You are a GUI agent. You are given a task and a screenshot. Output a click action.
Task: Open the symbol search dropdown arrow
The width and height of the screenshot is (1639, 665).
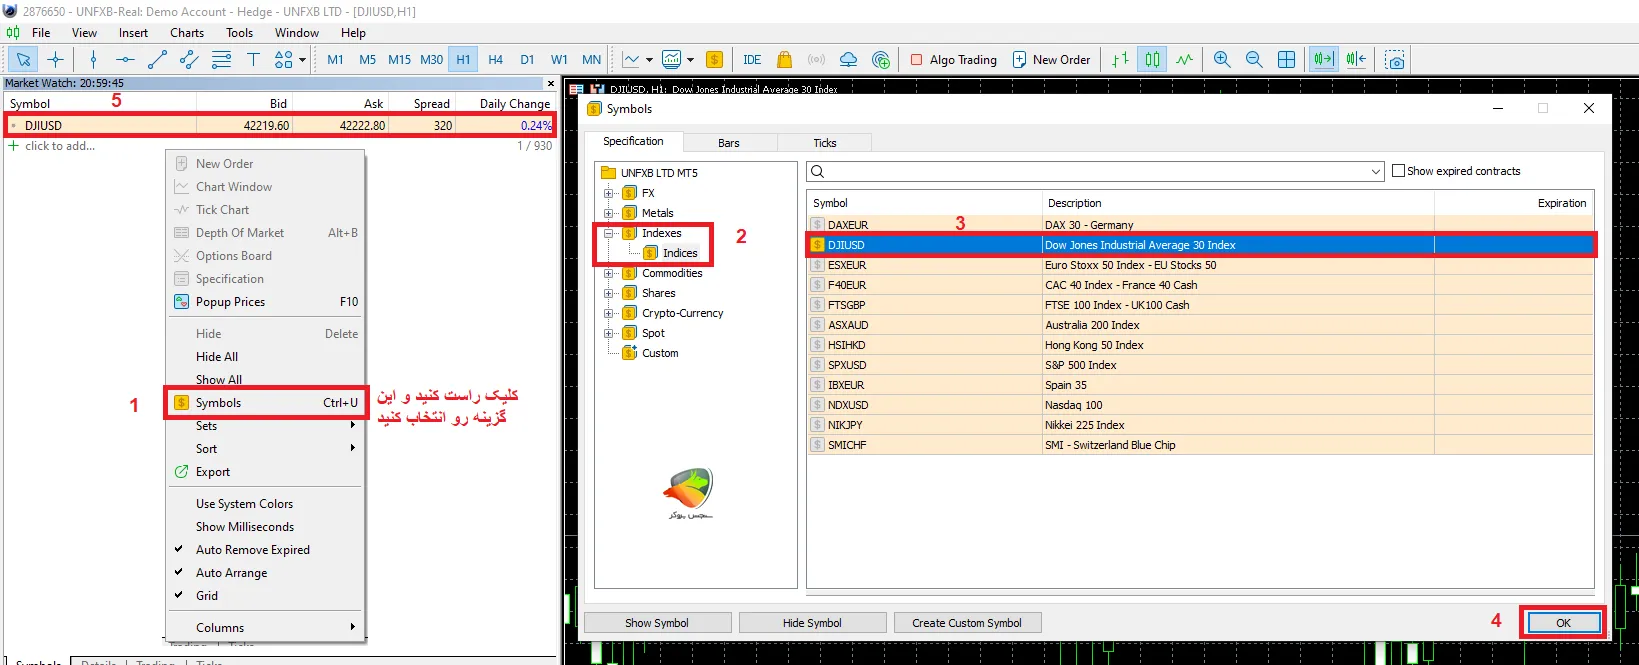[x=1376, y=172]
